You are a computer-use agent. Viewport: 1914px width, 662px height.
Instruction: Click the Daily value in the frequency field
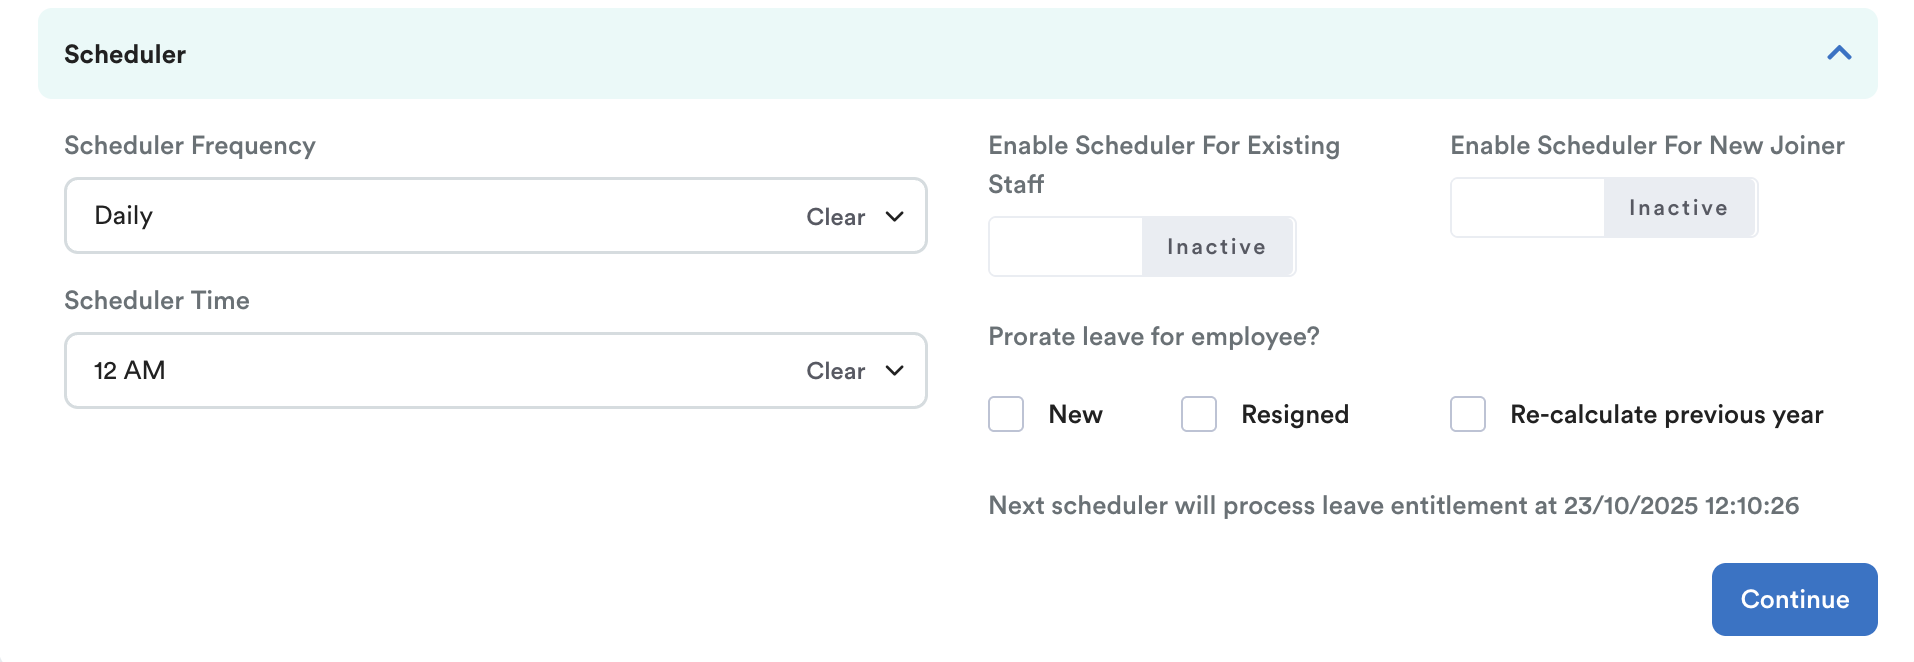[124, 216]
